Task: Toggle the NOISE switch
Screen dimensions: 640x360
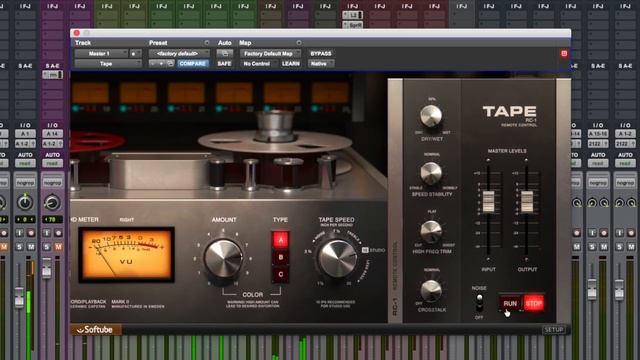Action: click(480, 302)
